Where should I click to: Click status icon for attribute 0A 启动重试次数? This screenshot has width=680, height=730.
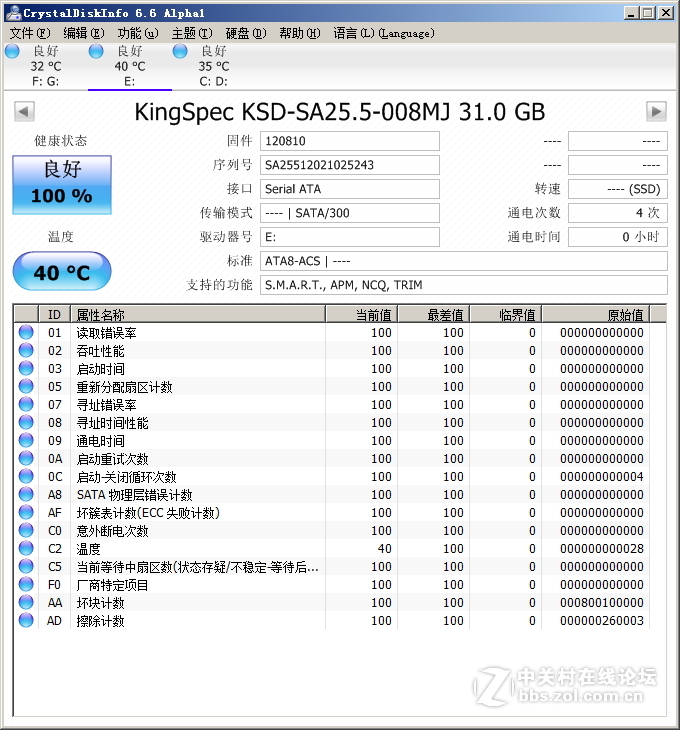tap(26, 459)
